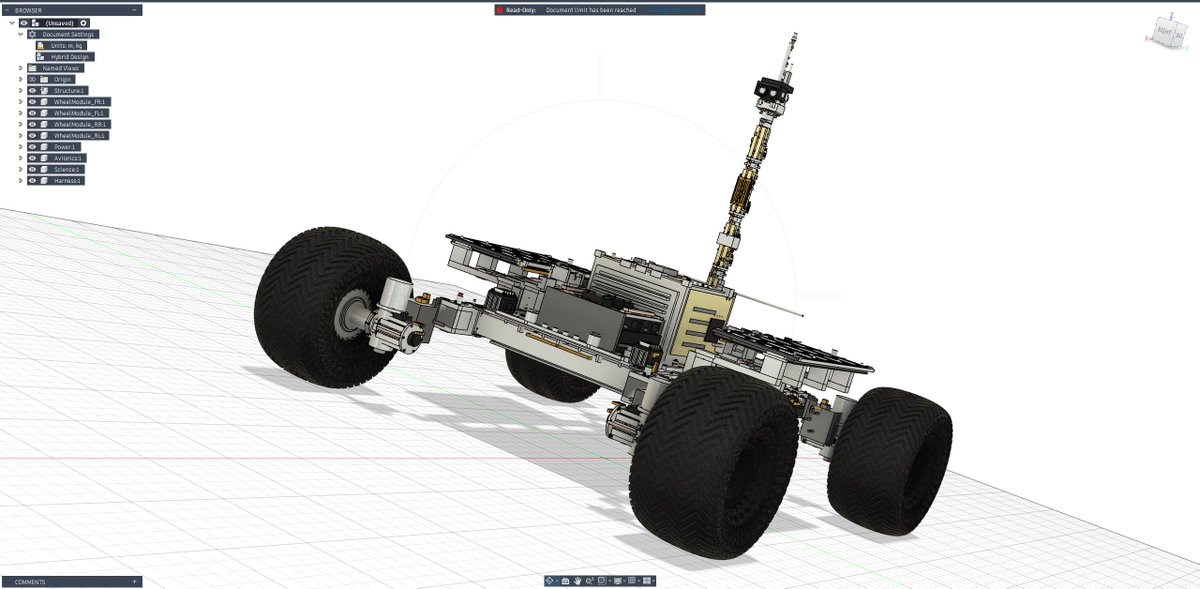Toggle visibility of Harness:1
1200x589 pixels.
(x=32, y=181)
